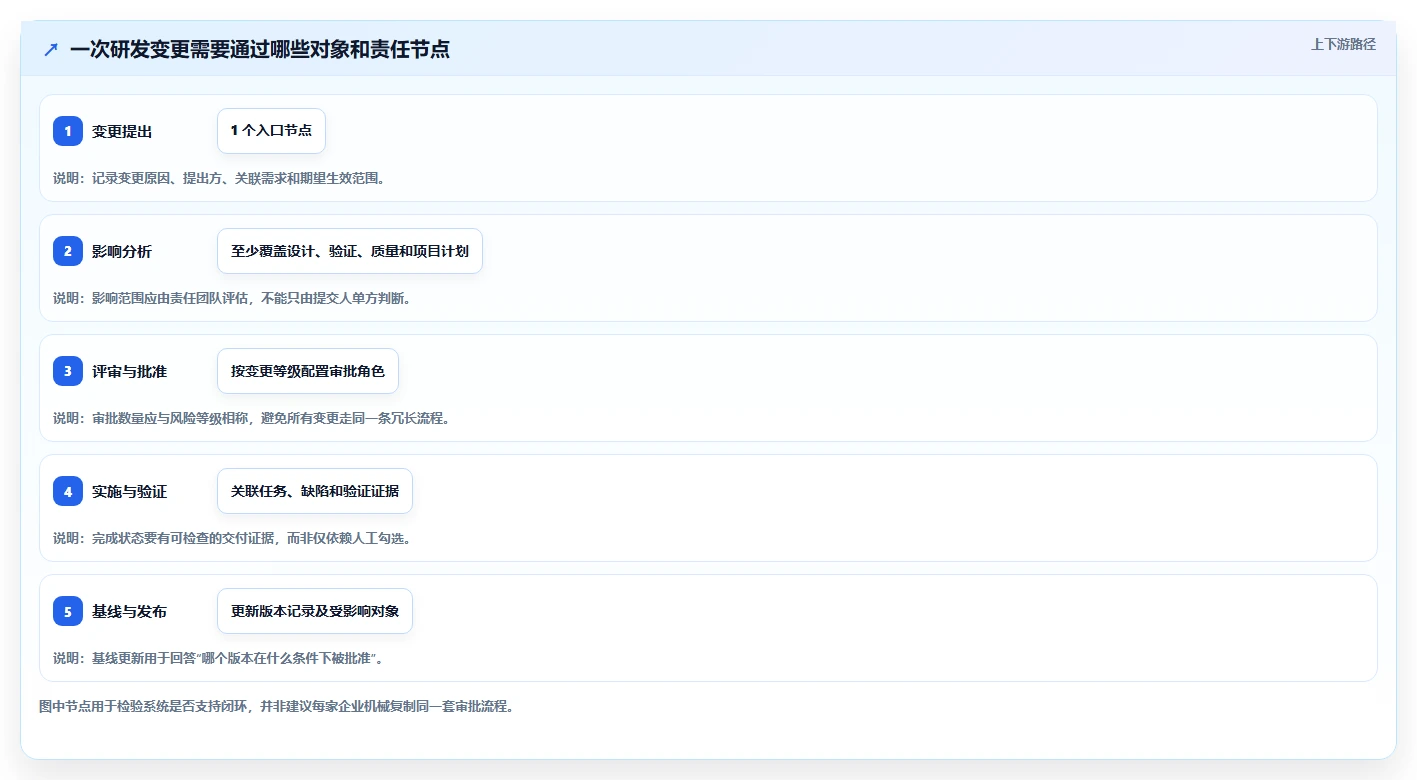Click the 变更提出 step label

point(122,131)
